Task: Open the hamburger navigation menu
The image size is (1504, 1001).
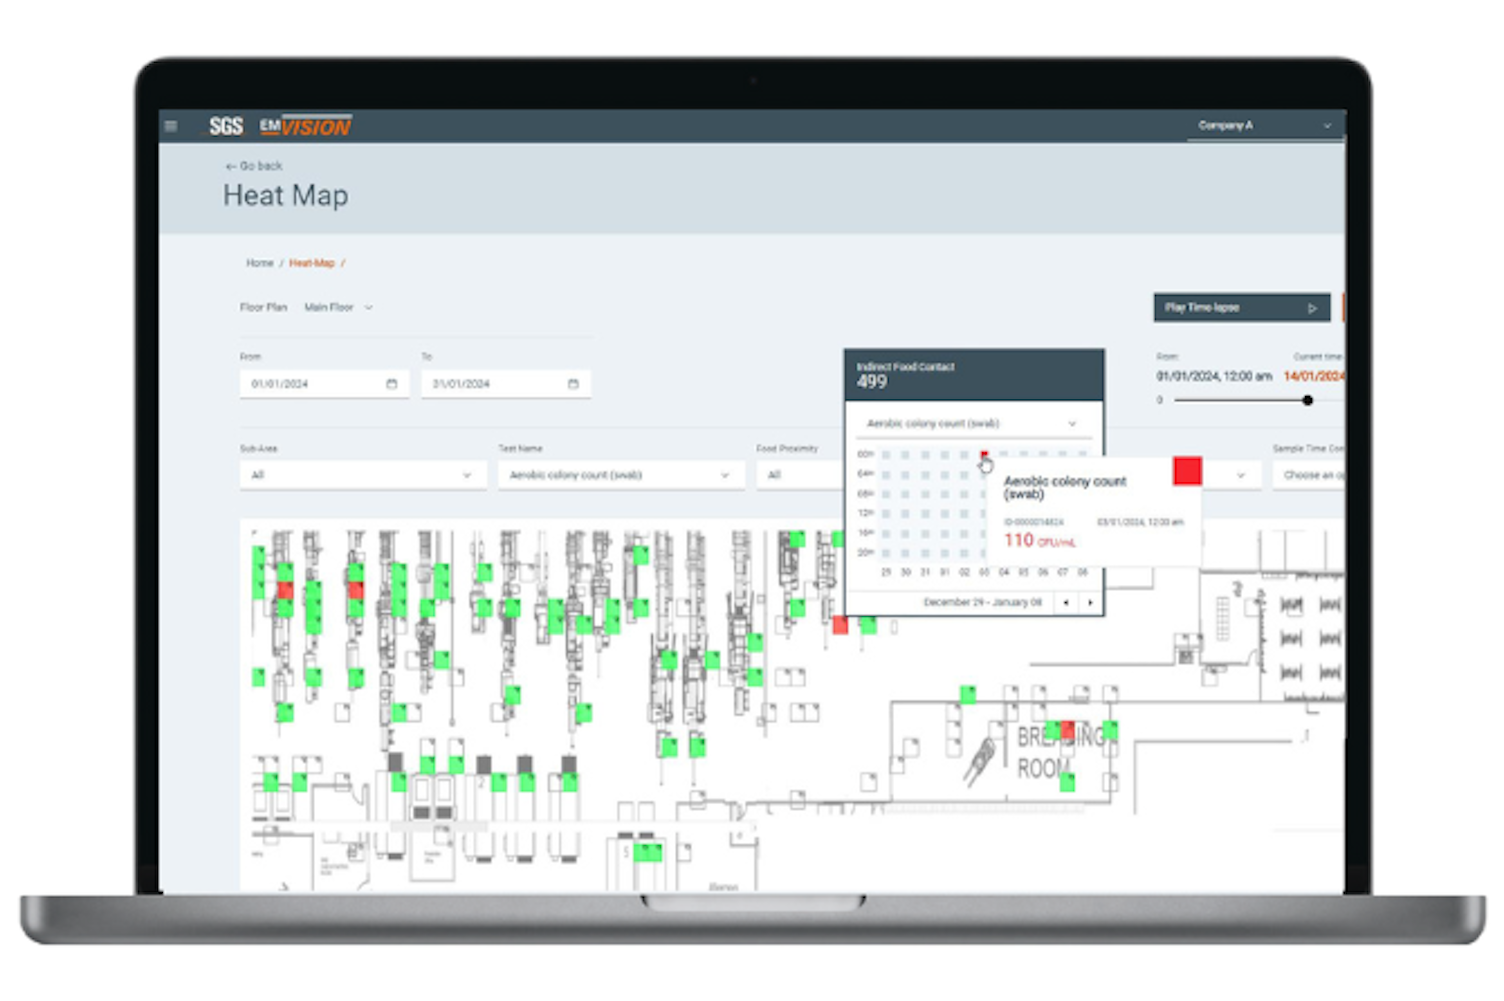Action: 170,125
